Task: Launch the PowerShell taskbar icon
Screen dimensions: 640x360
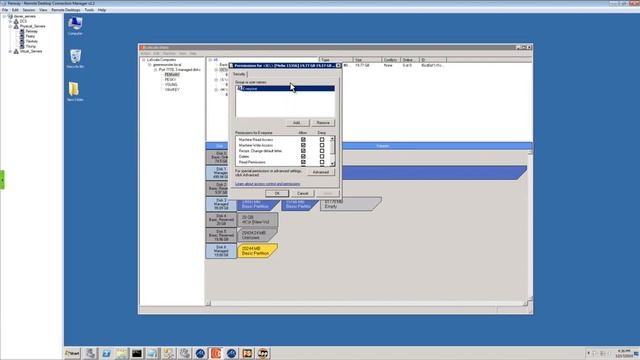Action: 106,353
